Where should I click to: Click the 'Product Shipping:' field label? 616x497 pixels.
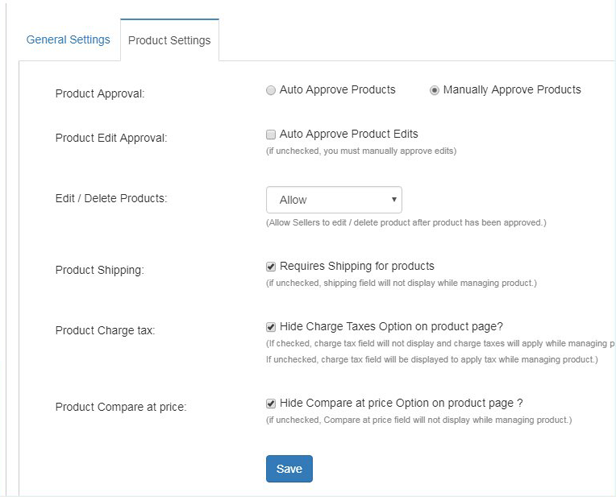101,271
